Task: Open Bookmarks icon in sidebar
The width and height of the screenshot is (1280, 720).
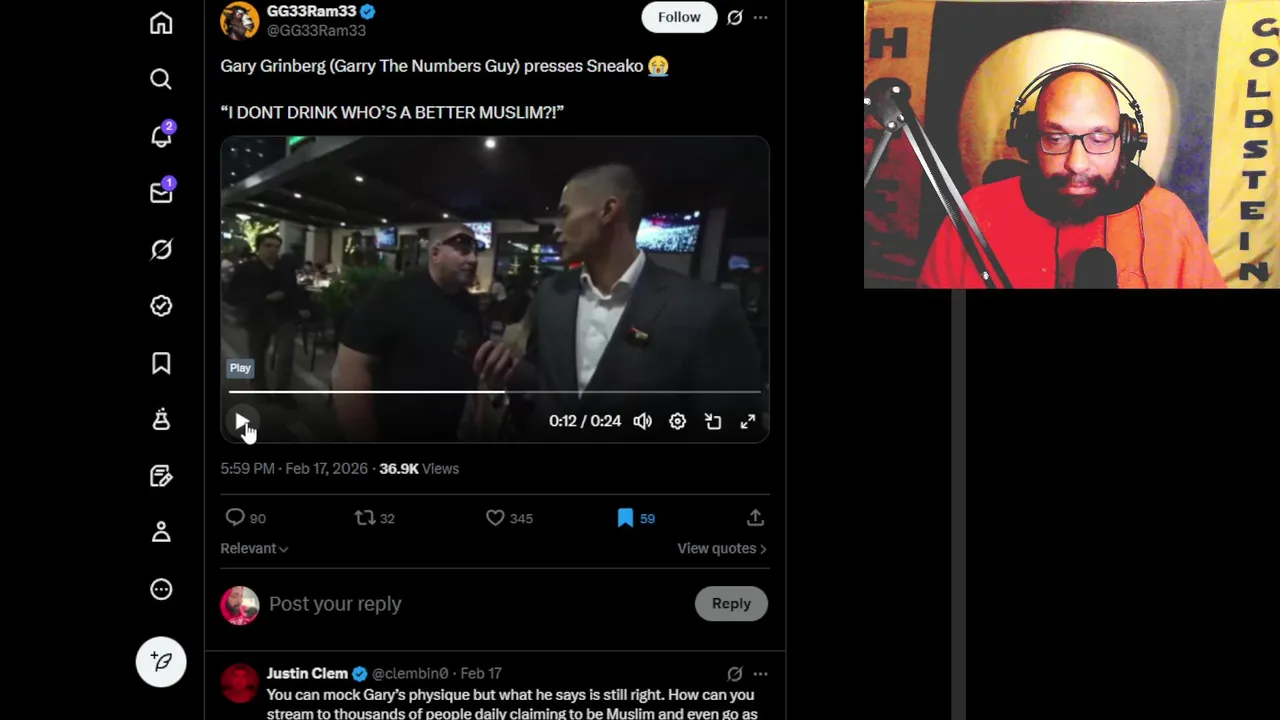Action: 161,363
